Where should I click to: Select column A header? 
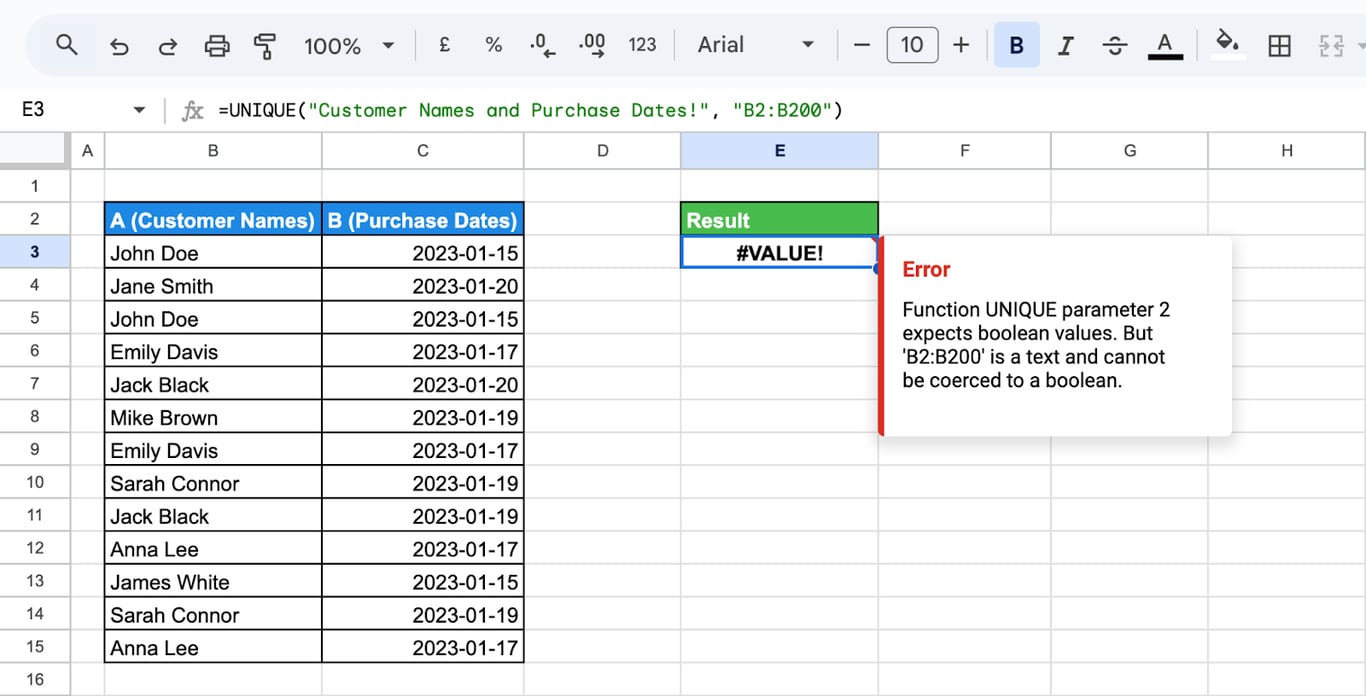tap(87, 151)
